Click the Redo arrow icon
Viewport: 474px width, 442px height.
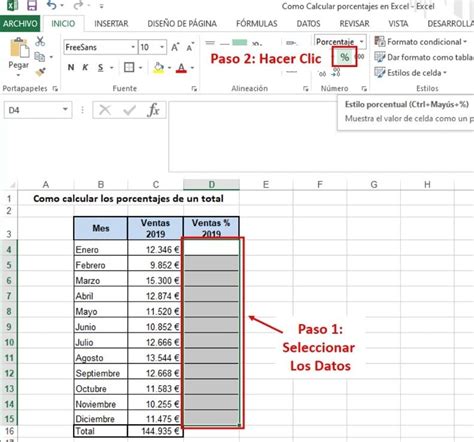click(78, 5)
